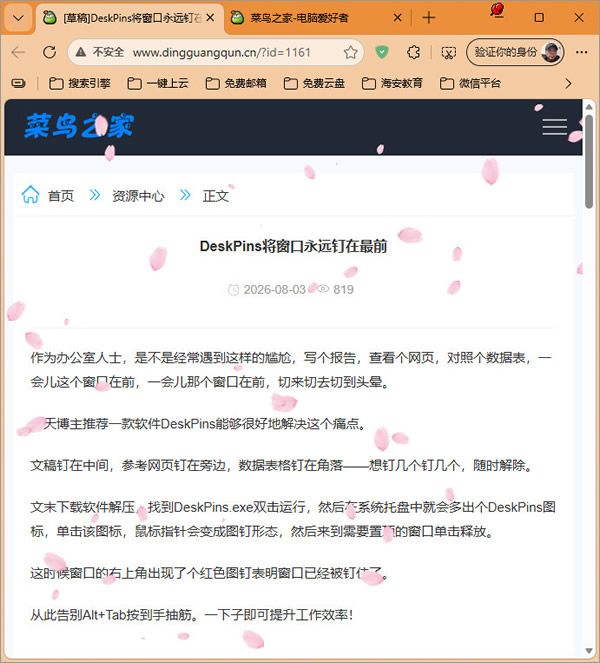
Task: Click the 验证你的身份 profile button
Action: tap(515, 52)
